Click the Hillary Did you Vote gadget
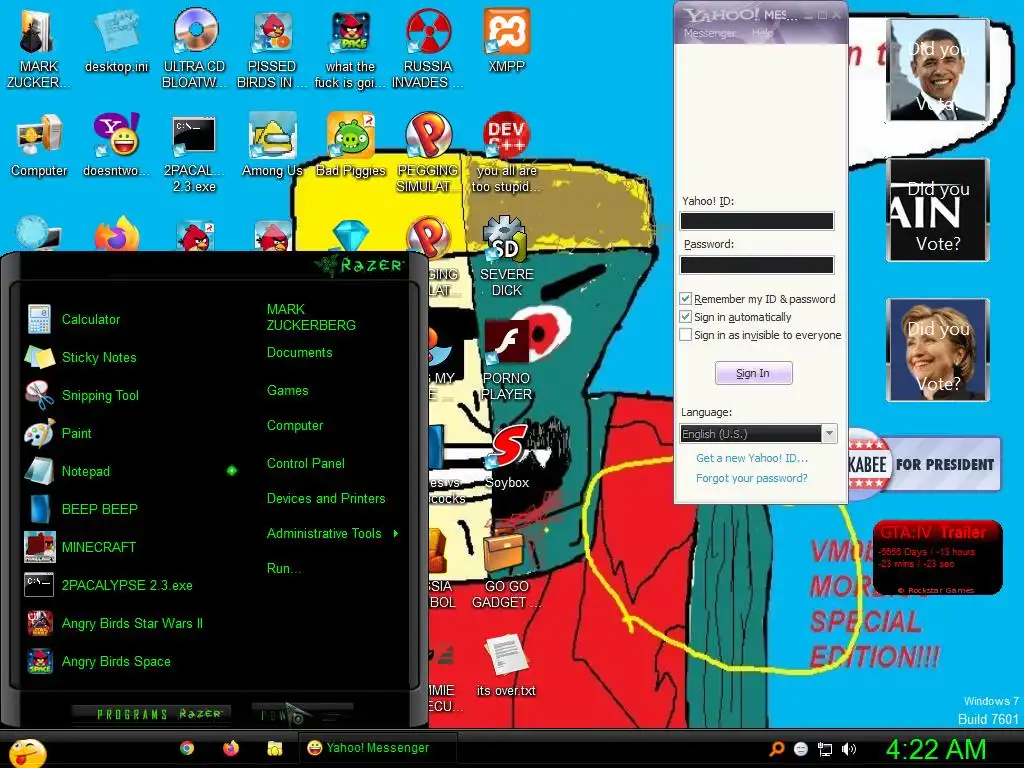The height and width of the screenshot is (768, 1024). [938, 350]
